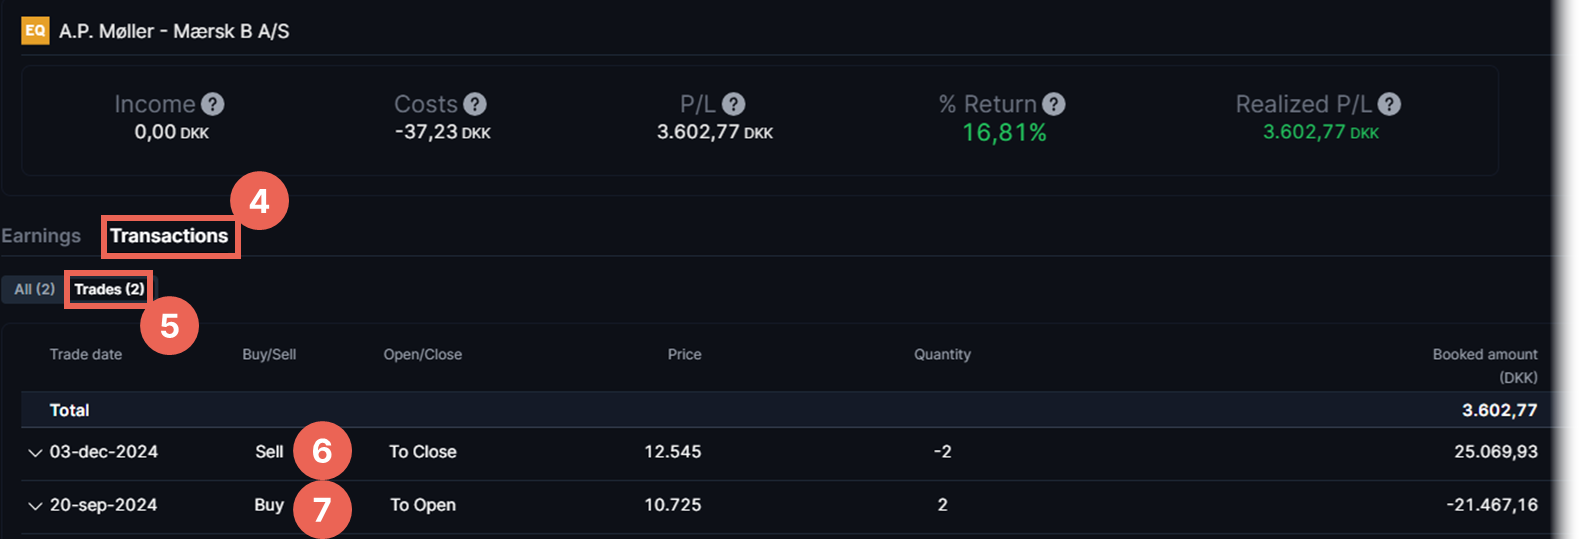This screenshot has width=1580, height=550.
Task: Expand the 20-sep-2024 trade row
Action: [35, 506]
